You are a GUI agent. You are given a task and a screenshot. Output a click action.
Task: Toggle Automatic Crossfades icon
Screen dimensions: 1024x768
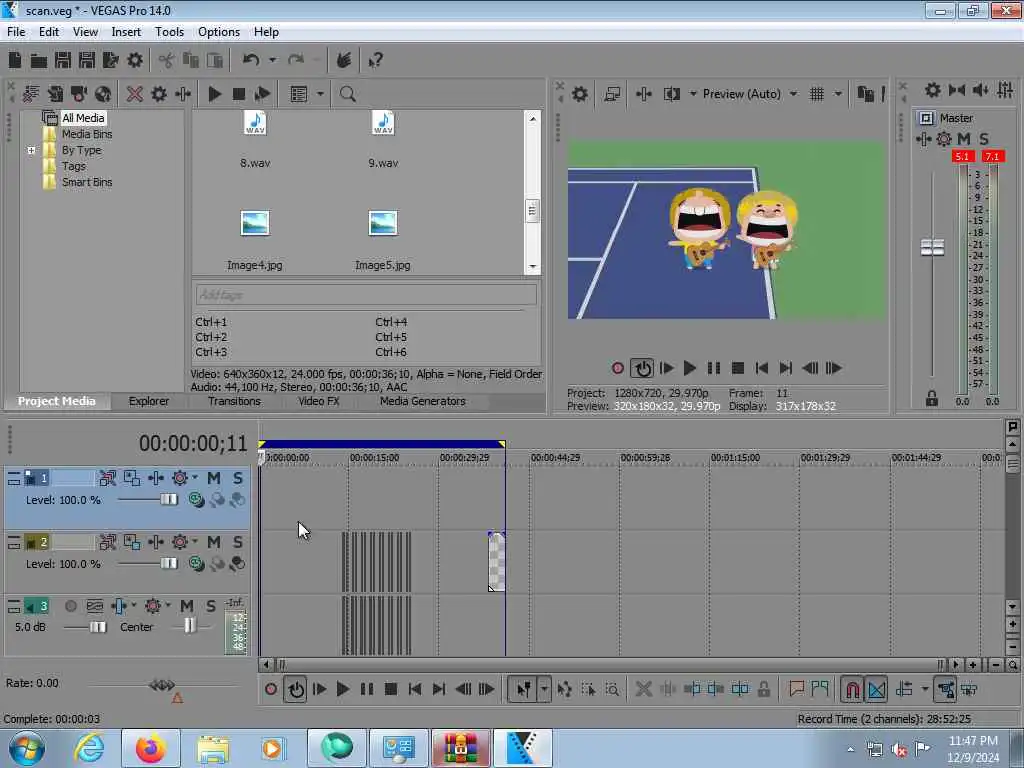click(876, 689)
